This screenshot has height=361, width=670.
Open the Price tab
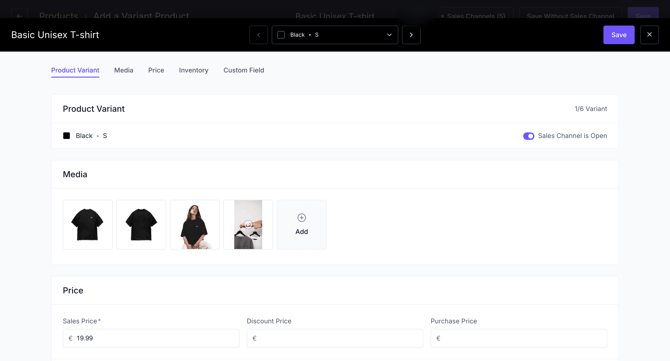tap(156, 70)
